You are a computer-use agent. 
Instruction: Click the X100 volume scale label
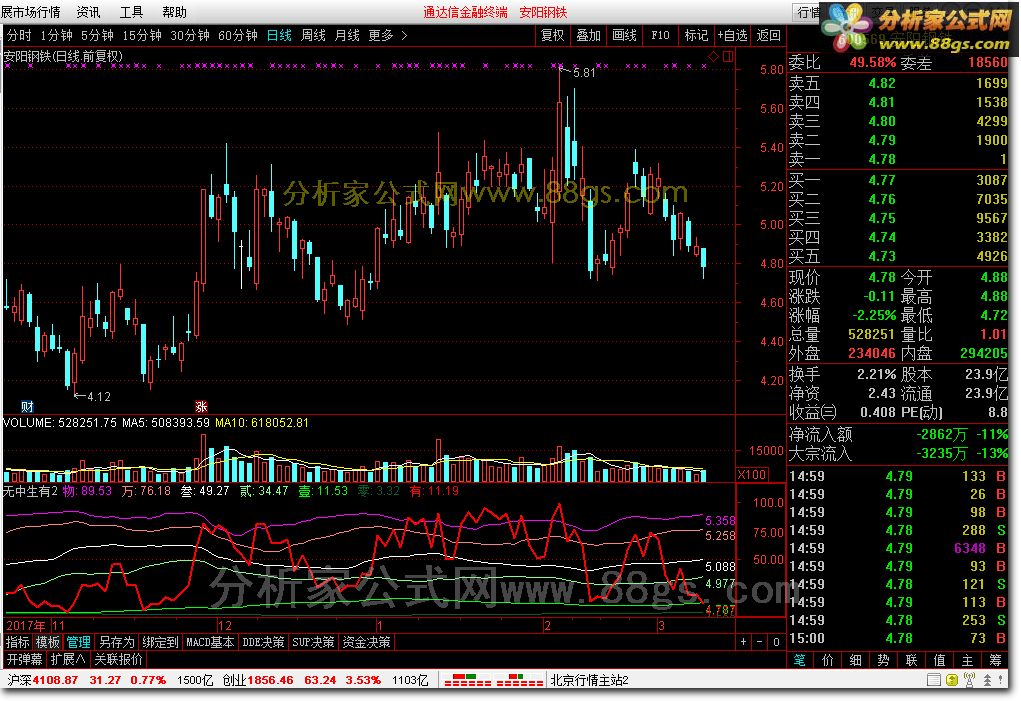(751, 474)
